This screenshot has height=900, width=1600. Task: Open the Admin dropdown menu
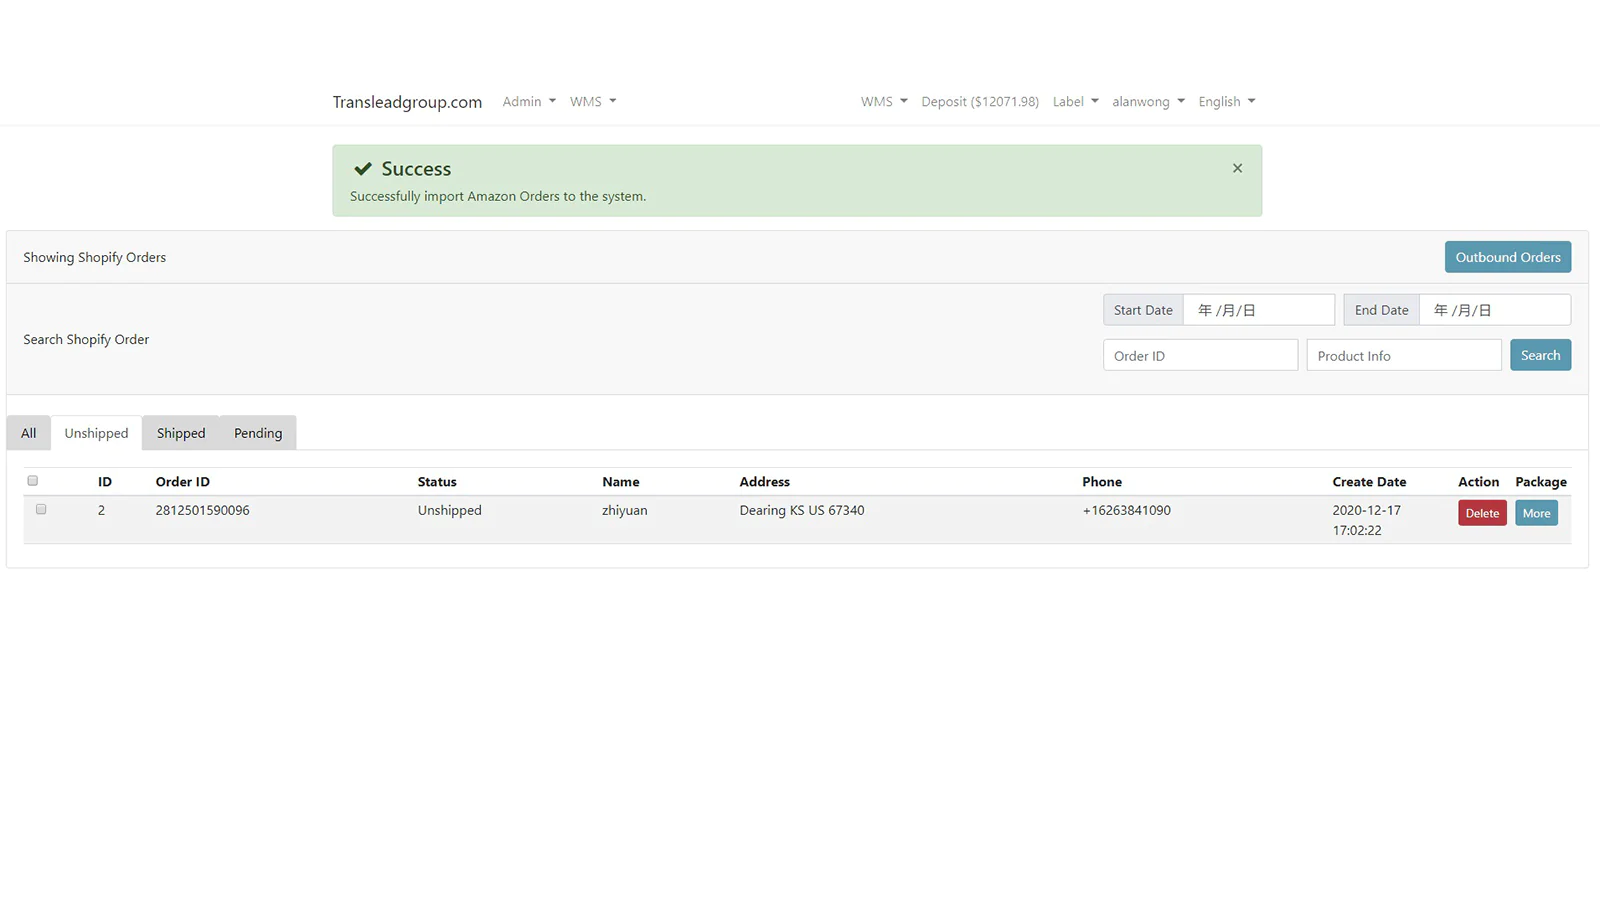[x=528, y=102]
